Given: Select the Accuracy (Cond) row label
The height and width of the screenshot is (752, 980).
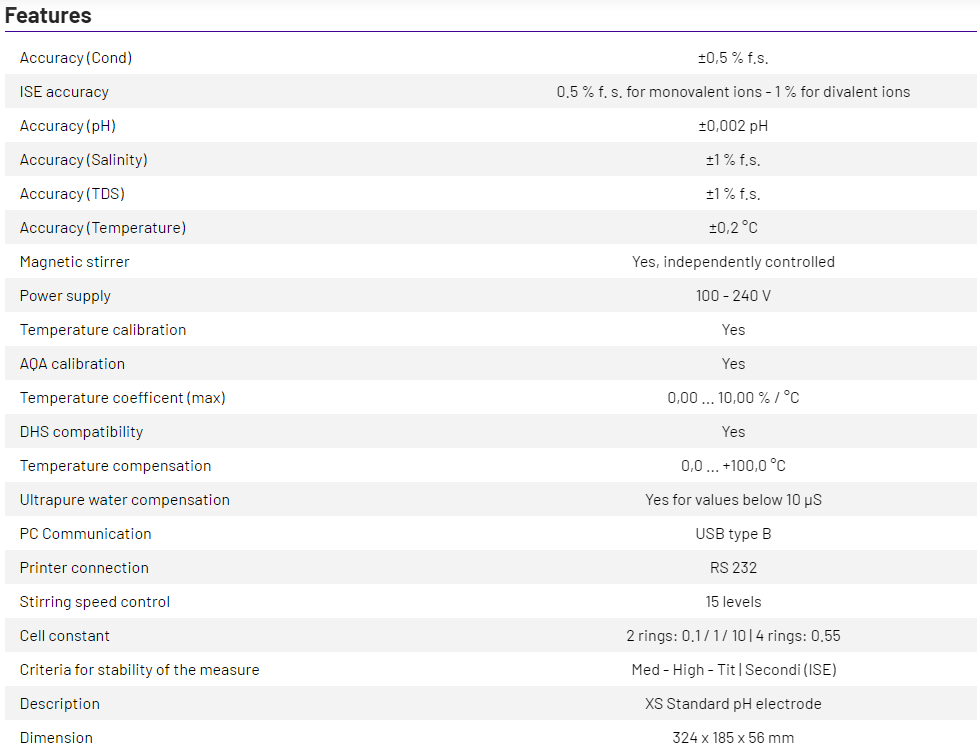Looking at the screenshot, I should (76, 58).
